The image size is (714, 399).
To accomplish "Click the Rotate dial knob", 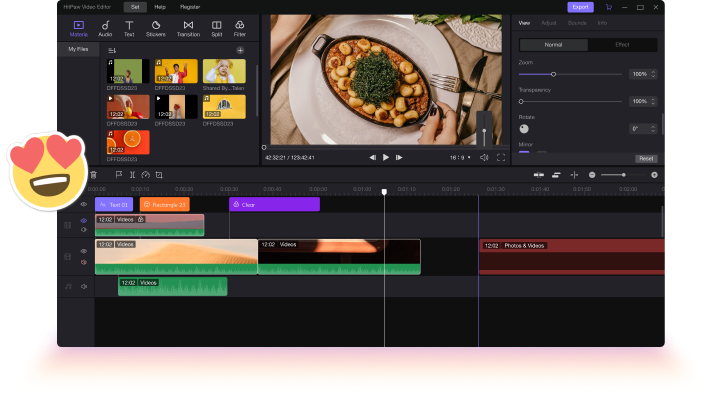I will (524, 129).
